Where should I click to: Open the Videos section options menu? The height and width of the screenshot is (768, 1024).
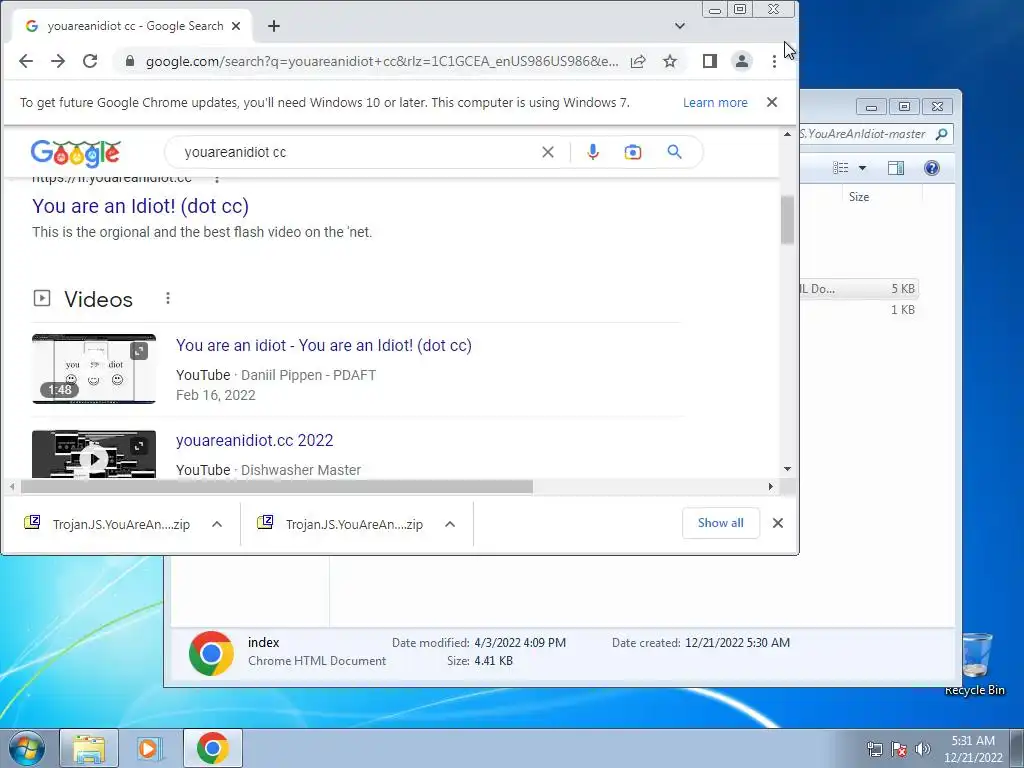point(168,298)
